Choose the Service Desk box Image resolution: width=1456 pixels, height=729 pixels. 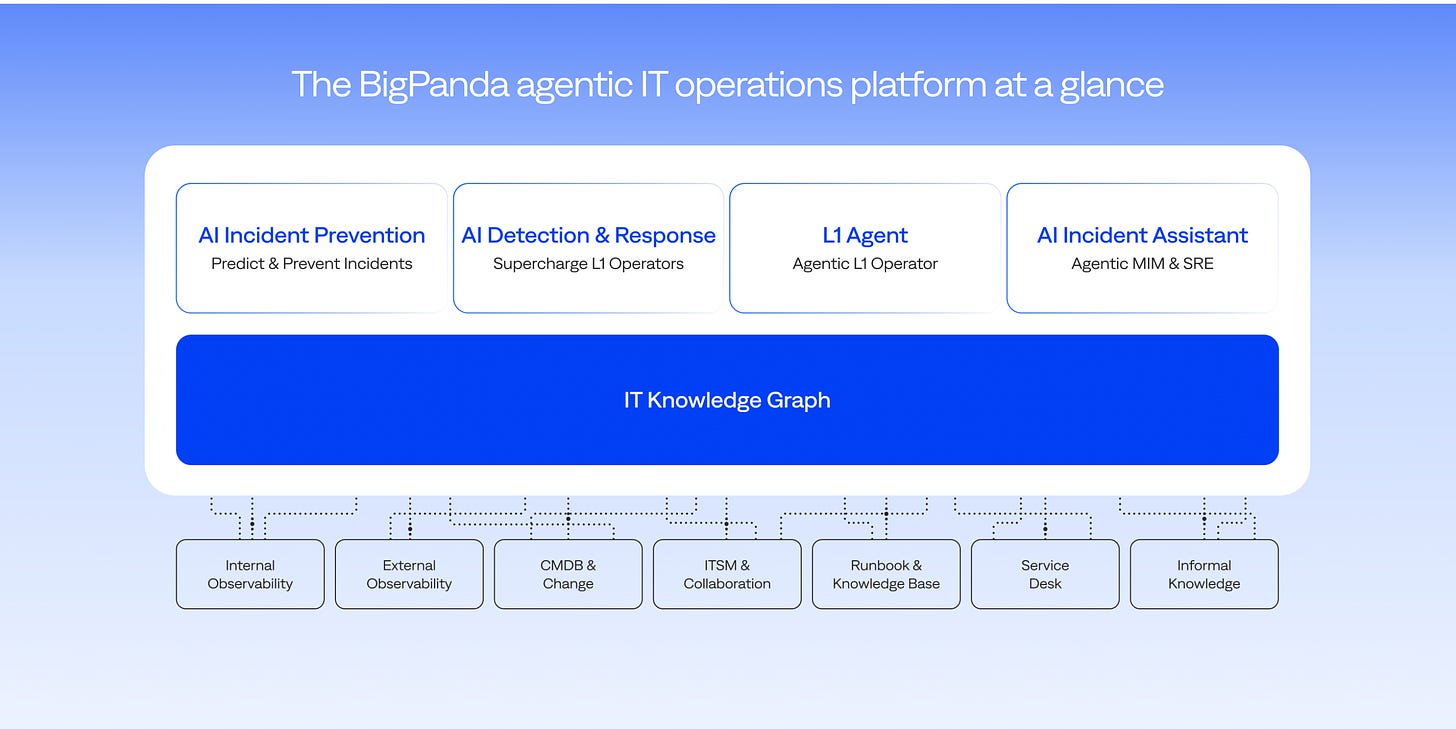[x=1045, y=574]
